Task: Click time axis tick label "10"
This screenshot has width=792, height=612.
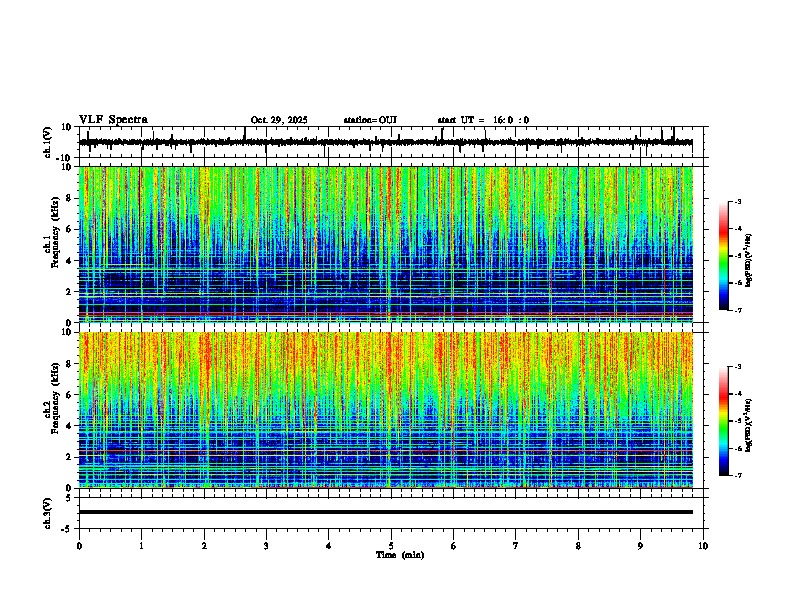Action: 703,546
